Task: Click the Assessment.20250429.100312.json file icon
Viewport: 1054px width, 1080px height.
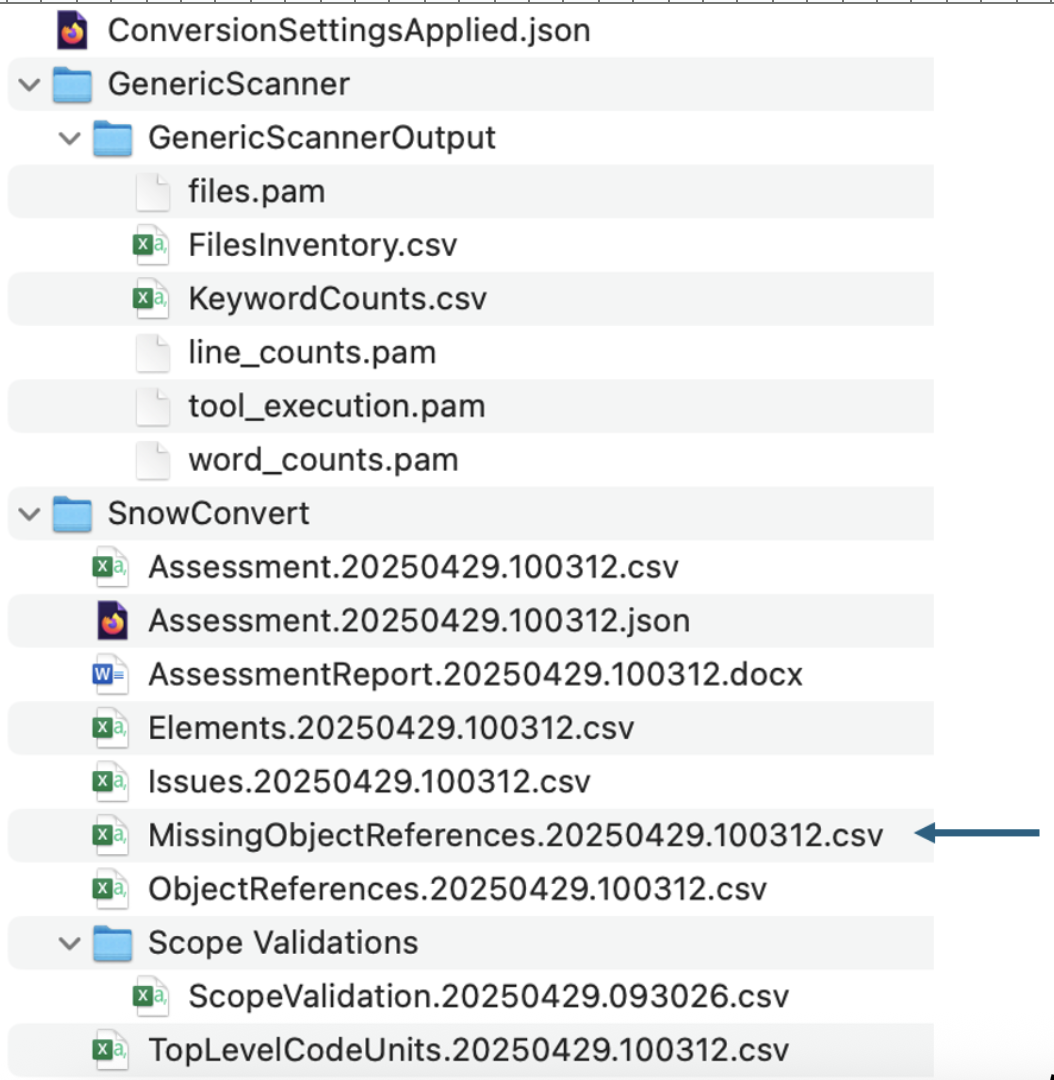Action: 111,621
